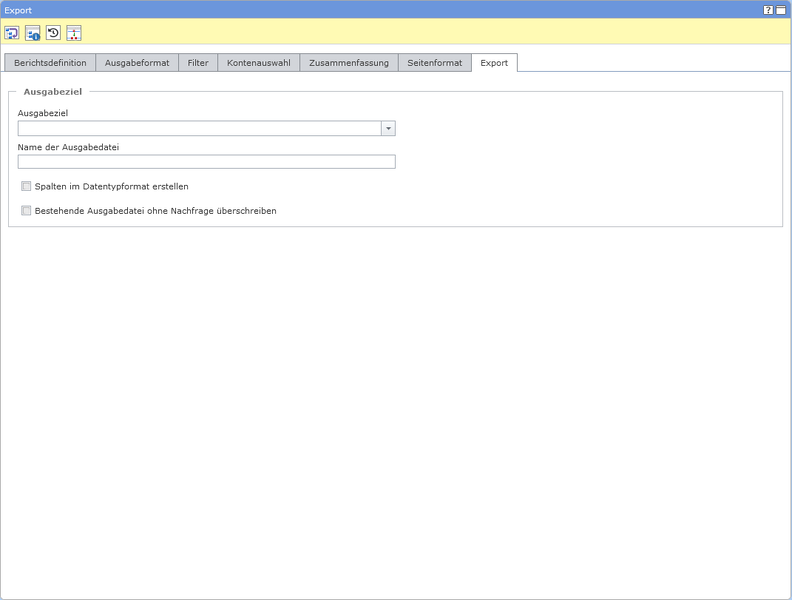This screenshot has height=600, width=792.
Task: Click the bold 'Ausgabeziel' group heading
Action: pos(53,92)
